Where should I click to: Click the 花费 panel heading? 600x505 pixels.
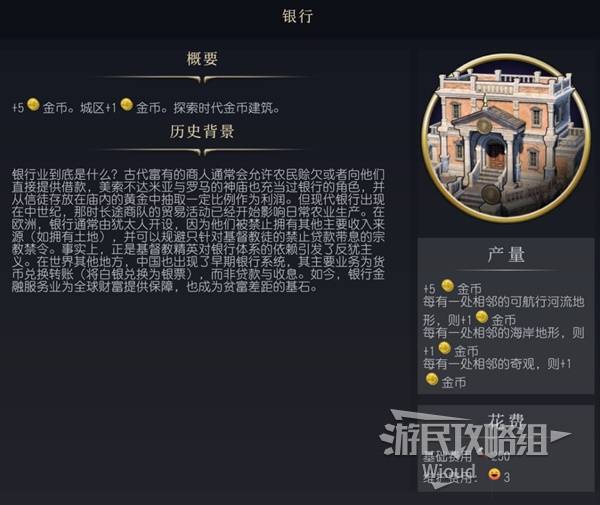(x=506, y=421)
